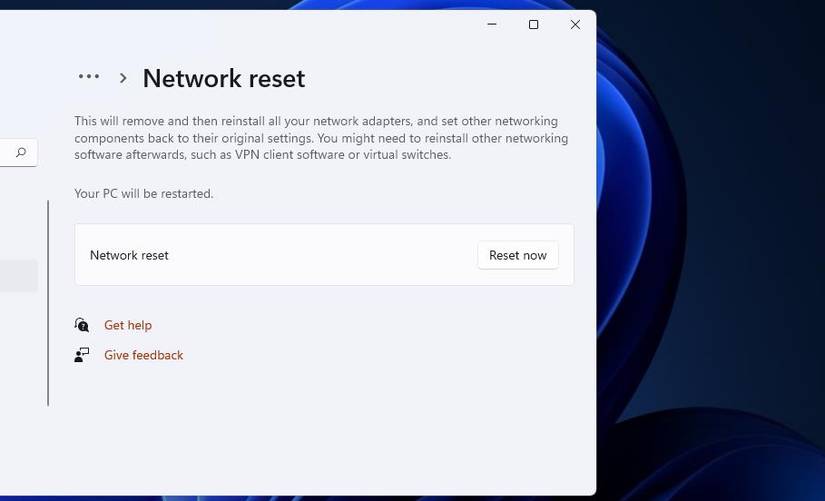Click the Network reset card label
This screenshot has width=825, height=501.
129,255
